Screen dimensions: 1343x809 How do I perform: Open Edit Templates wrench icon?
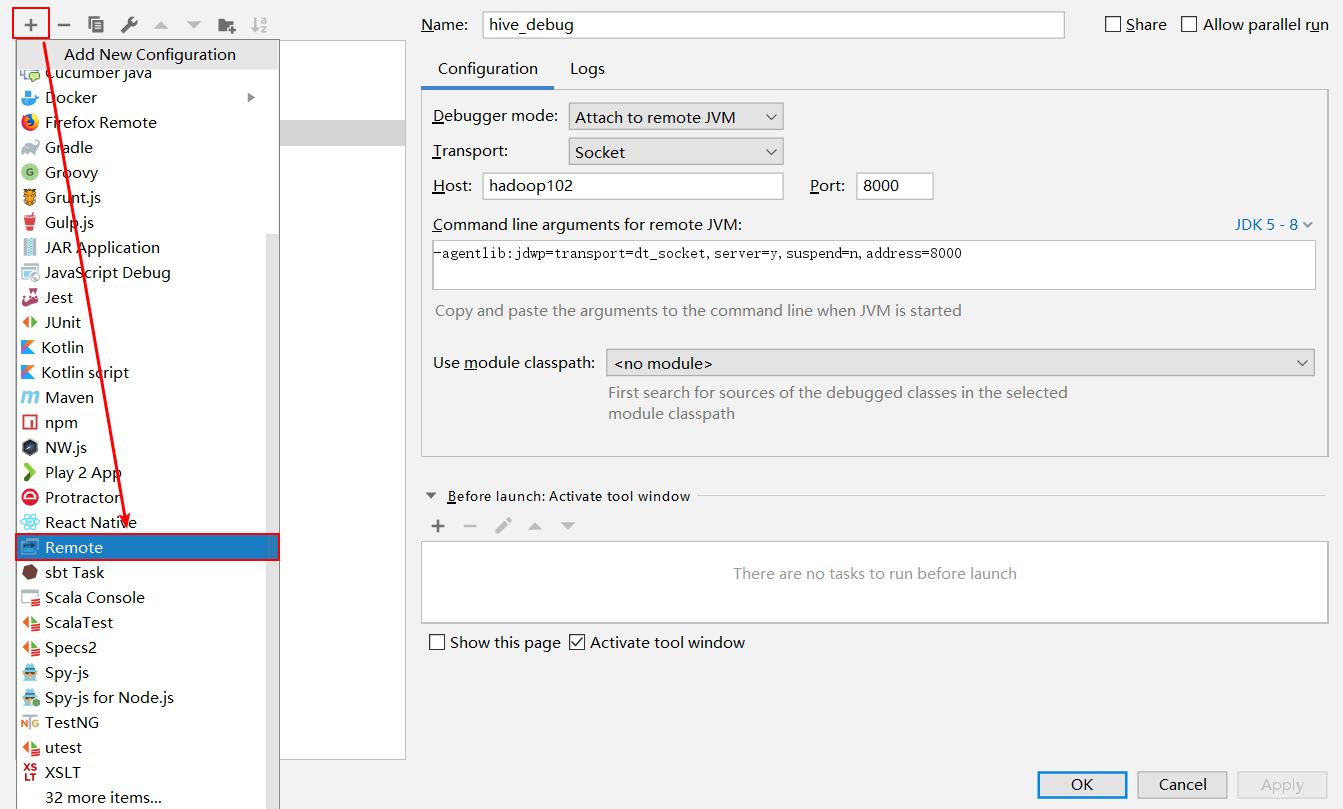click(x=129, y=24)
